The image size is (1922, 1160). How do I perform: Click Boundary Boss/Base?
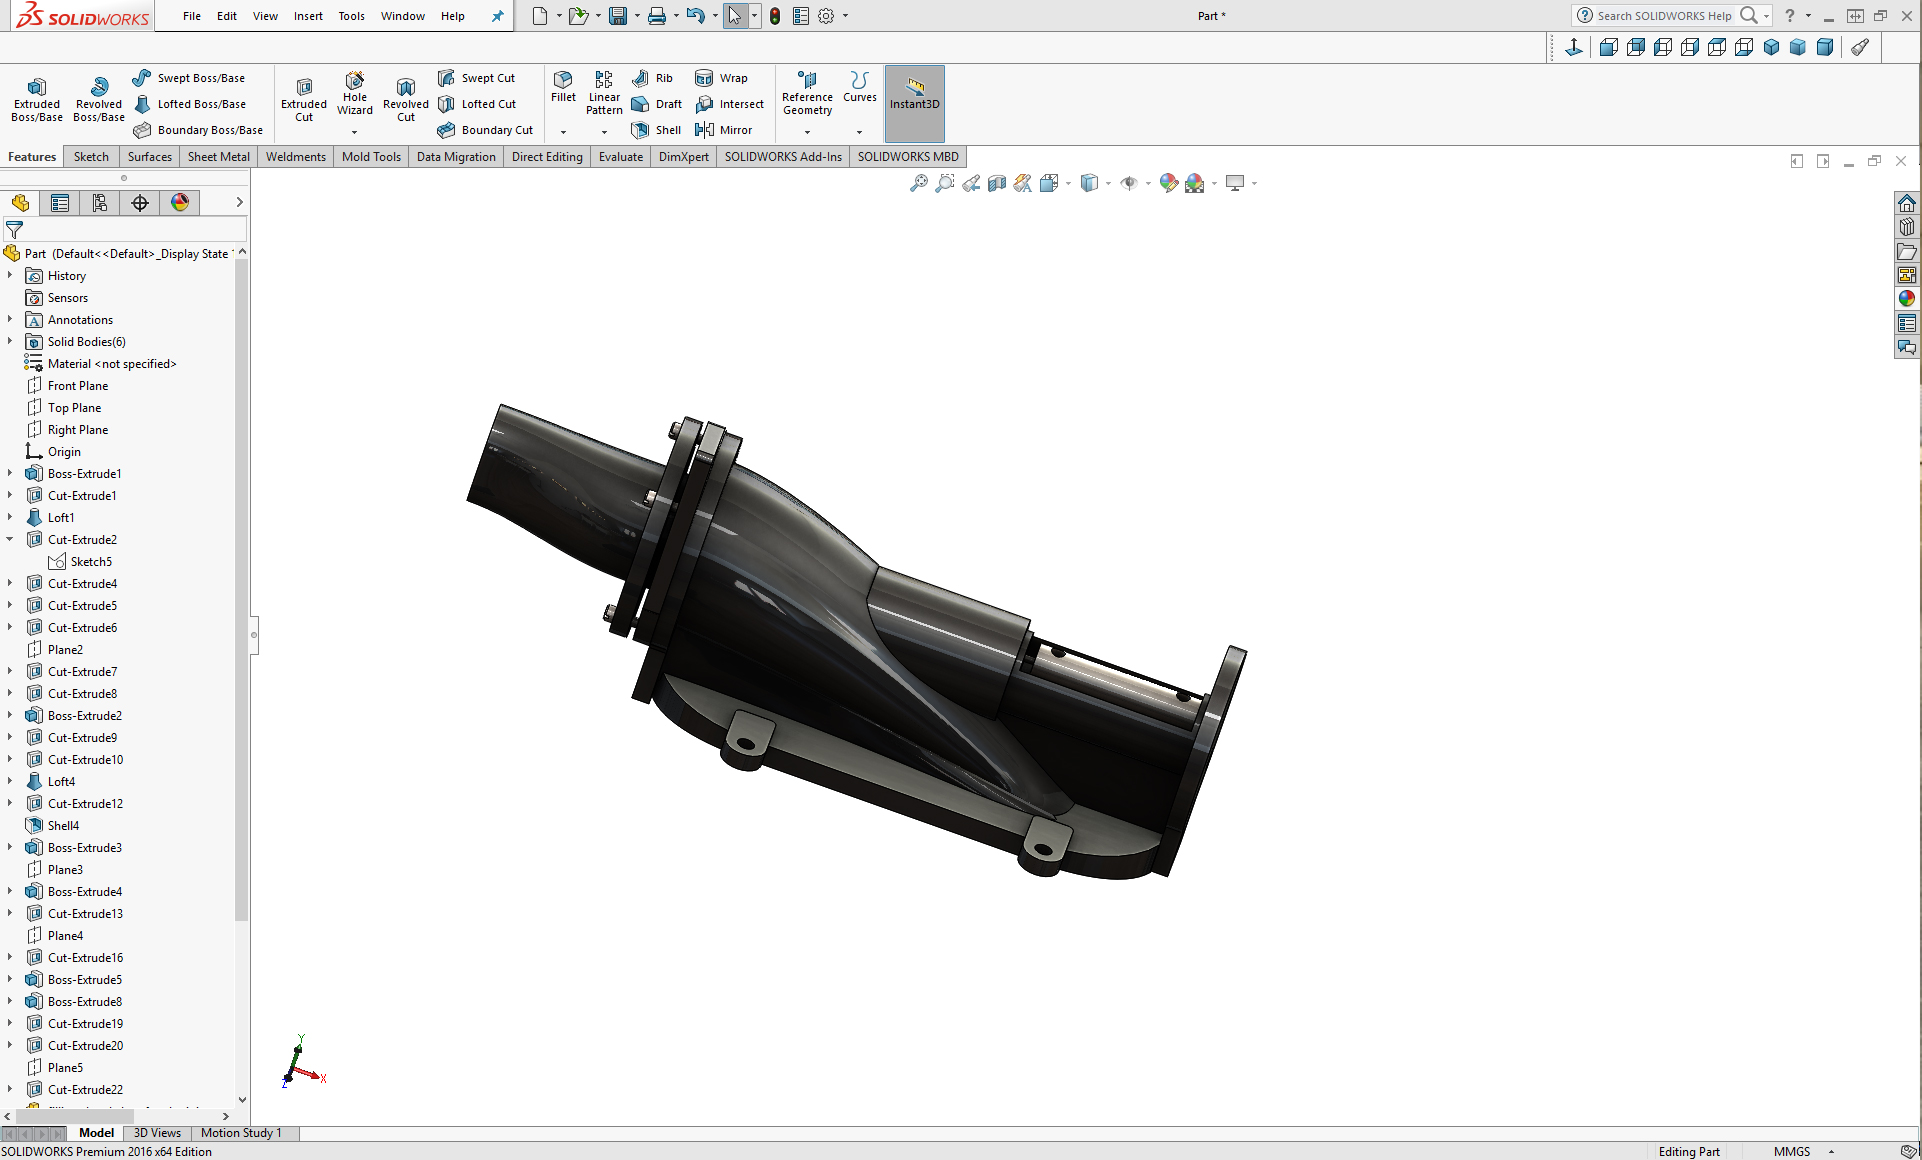pyautogui.click(x=198, y=130)
